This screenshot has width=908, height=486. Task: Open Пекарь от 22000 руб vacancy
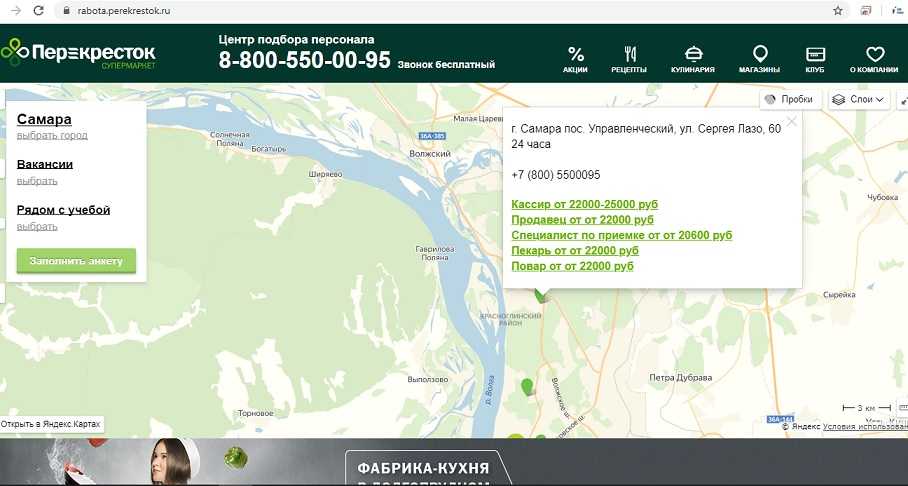click(x=574, y=250)
